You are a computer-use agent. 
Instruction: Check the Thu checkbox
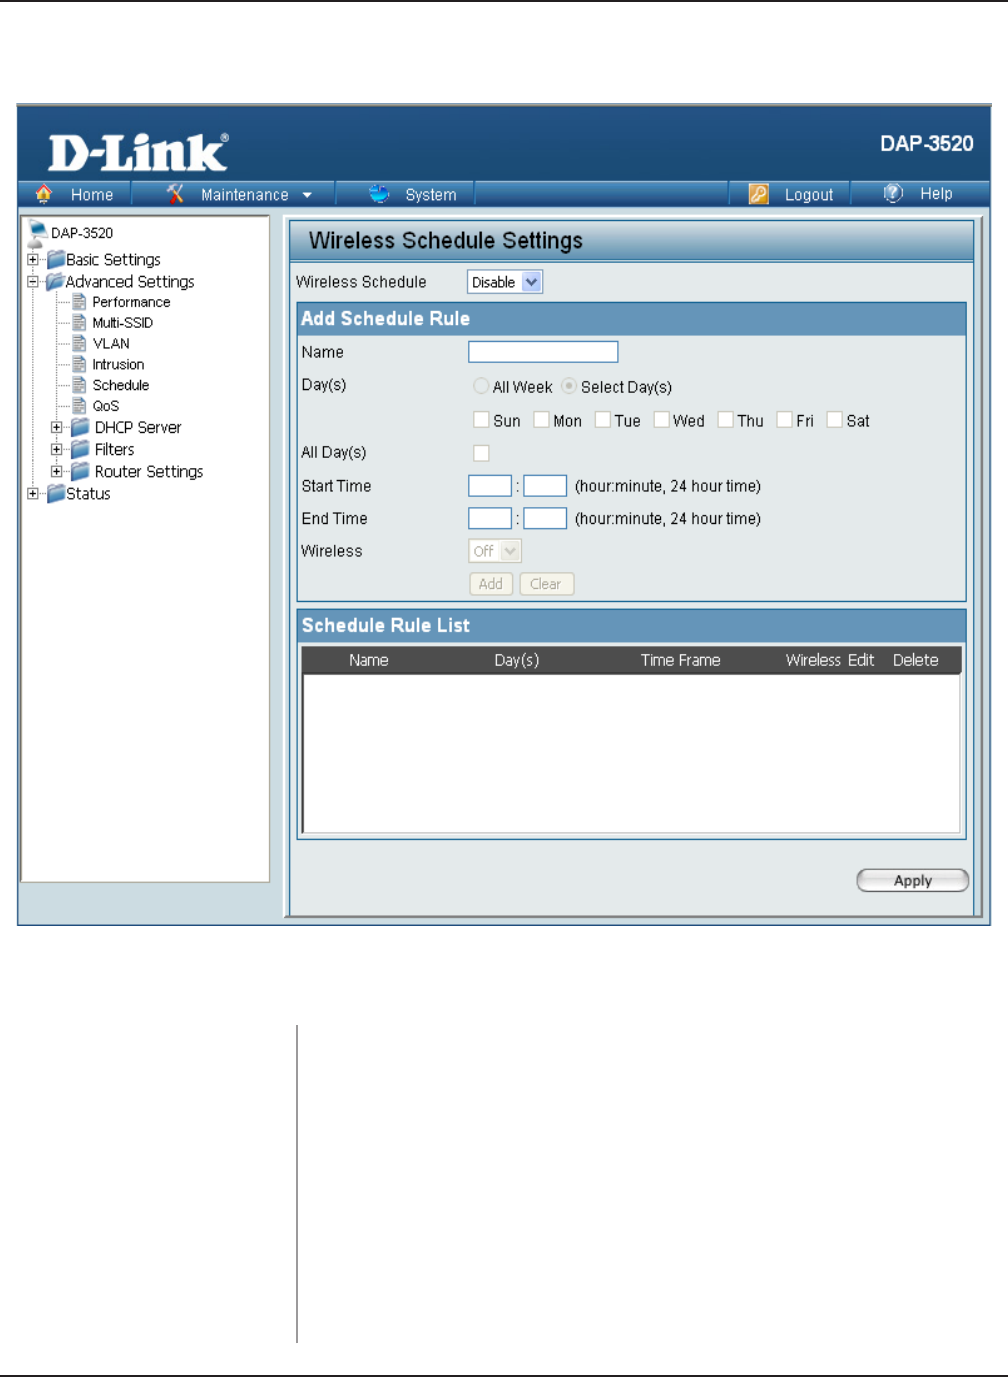[725, 420]
